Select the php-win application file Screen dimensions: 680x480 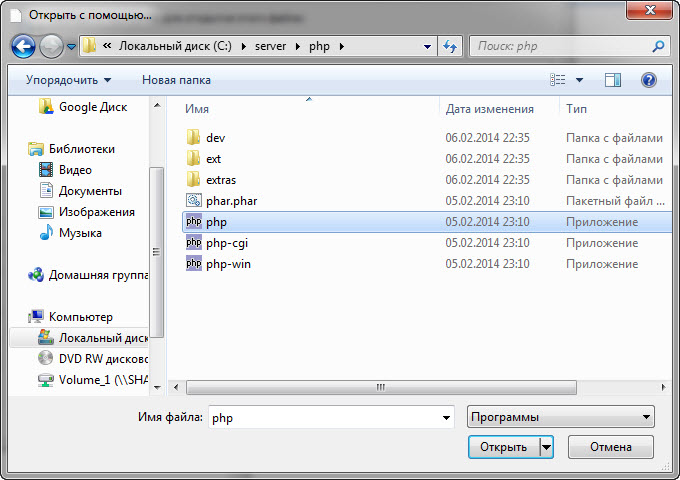(227, 264)
